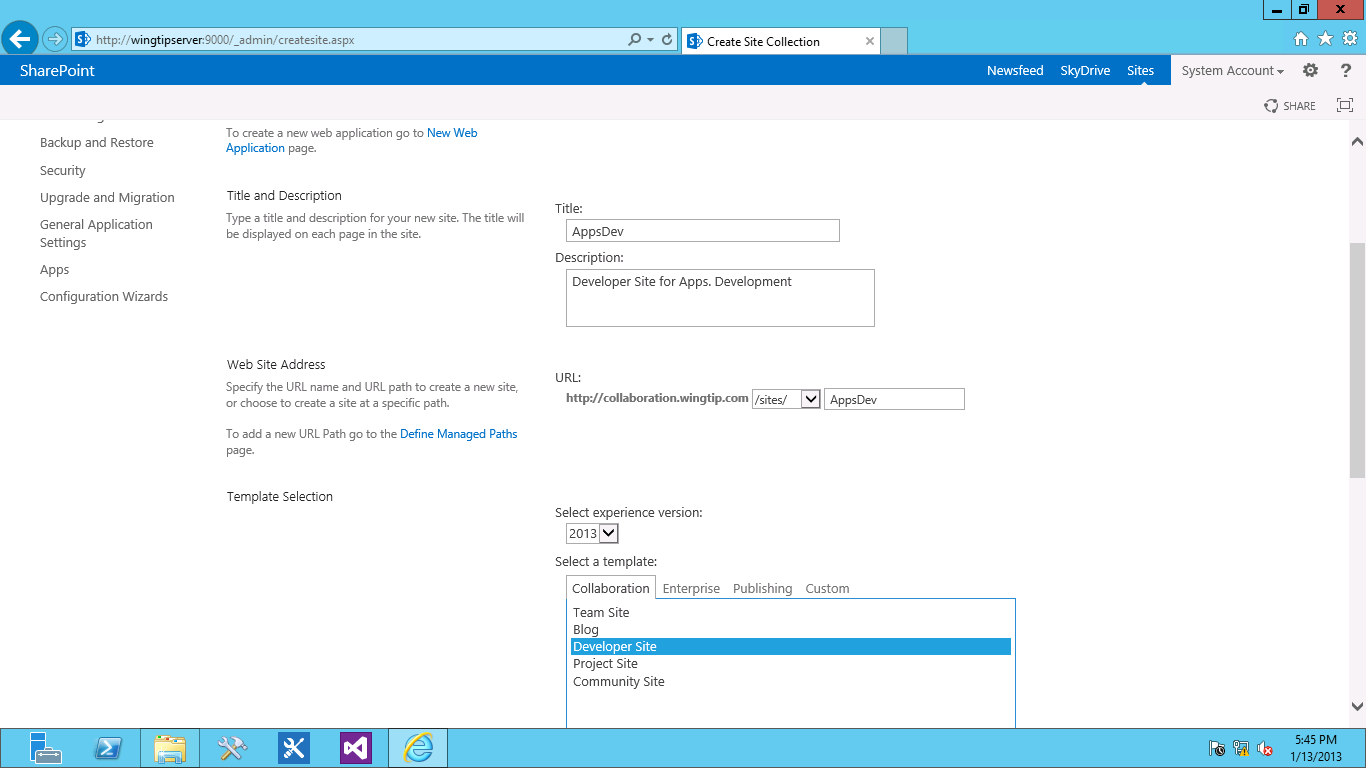The height and width of the screenshot is (768, 1366).
Task: Click the help question mark icon
Action: pyautogui.click(x=1345, y=70)
